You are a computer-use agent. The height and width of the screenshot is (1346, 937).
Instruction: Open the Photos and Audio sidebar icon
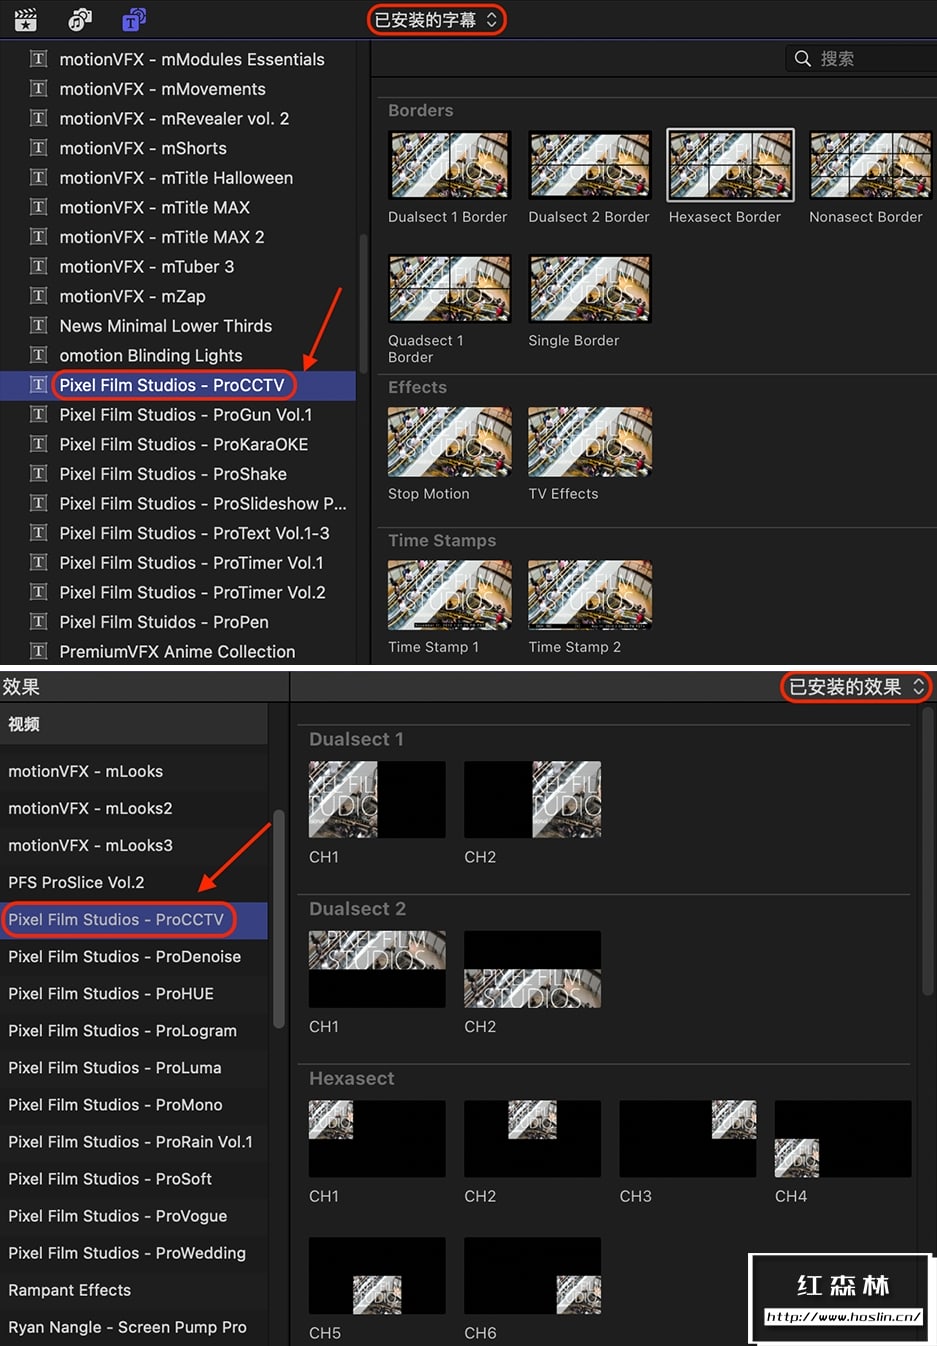click(x=80, y=19)
